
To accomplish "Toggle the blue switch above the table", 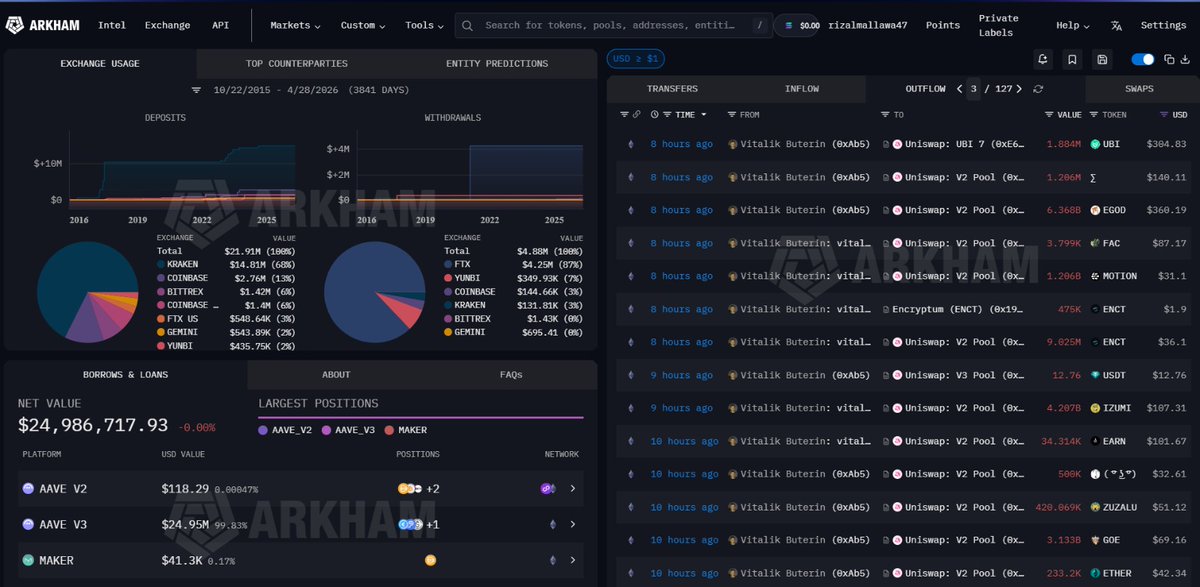I will point(1142,60).
